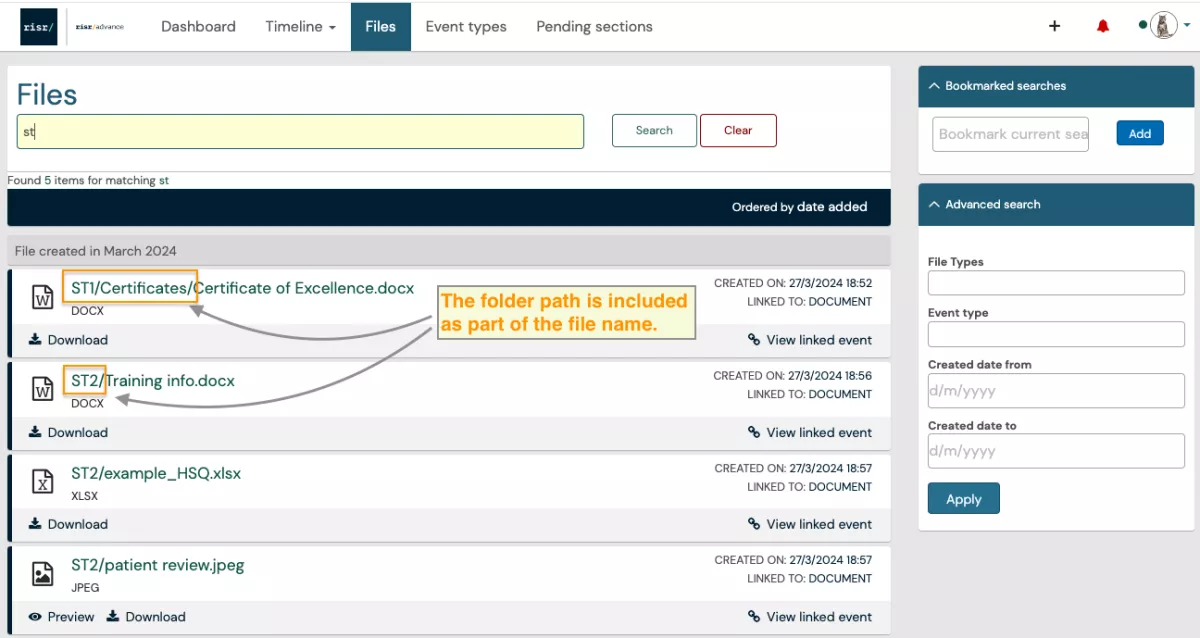Viewport: 1200px width, 638px height.
Task: Click the Search button
Action: tap(653, 130)
